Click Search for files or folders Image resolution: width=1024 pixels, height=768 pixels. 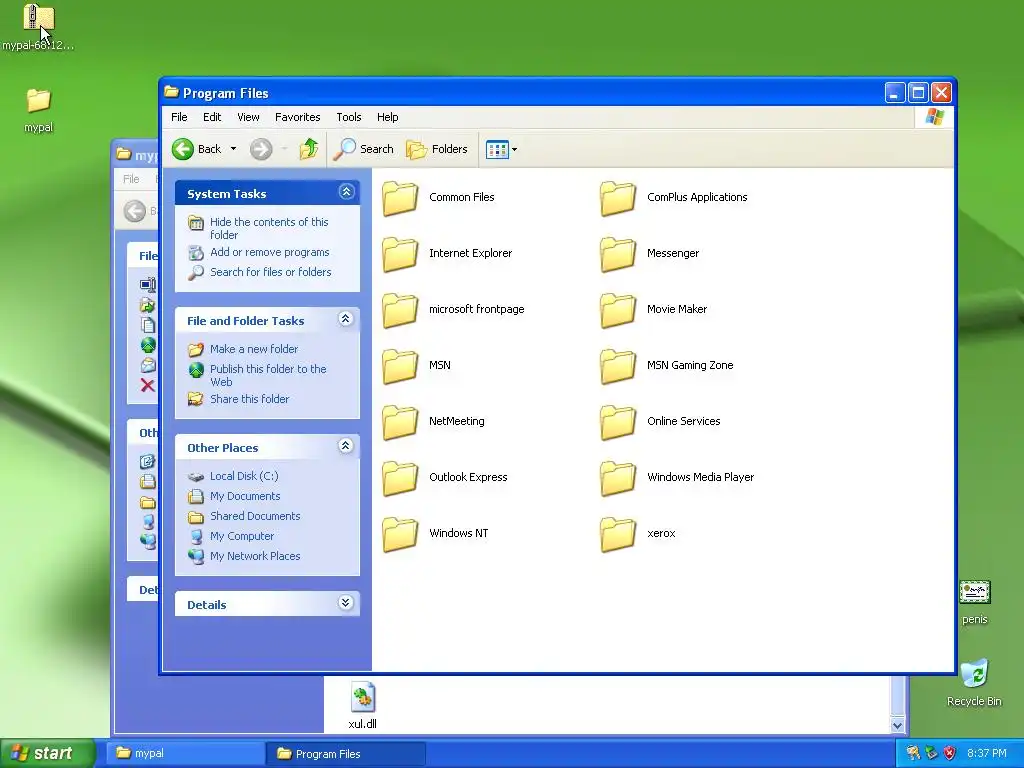click(270, 272)
